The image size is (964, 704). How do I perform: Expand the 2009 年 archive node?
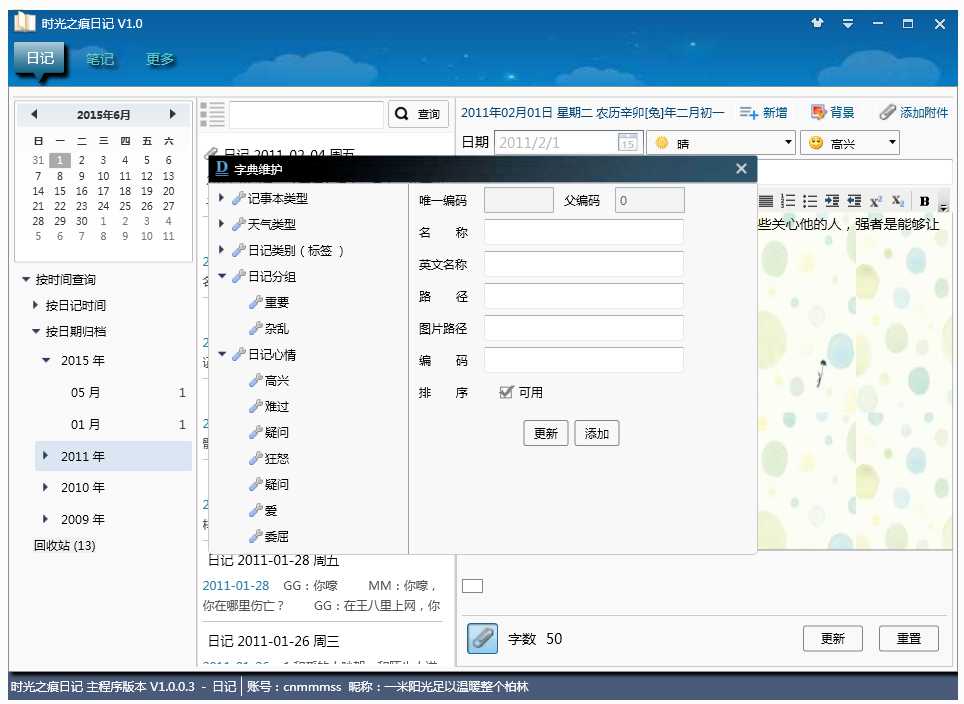click(x=45, y=519)
